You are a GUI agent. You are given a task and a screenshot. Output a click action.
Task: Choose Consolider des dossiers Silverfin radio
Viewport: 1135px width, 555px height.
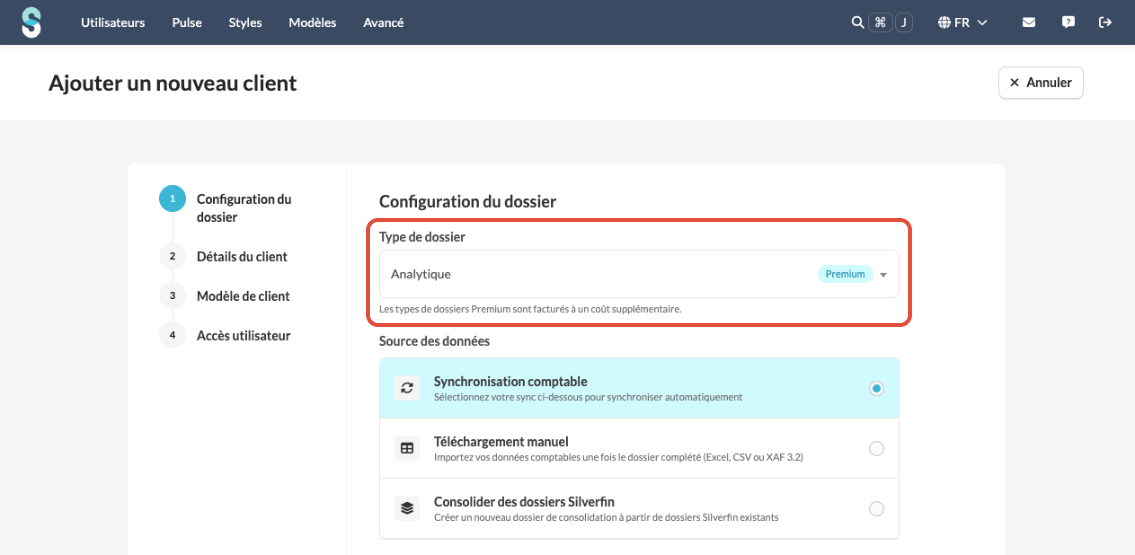[x=877, y=509]
